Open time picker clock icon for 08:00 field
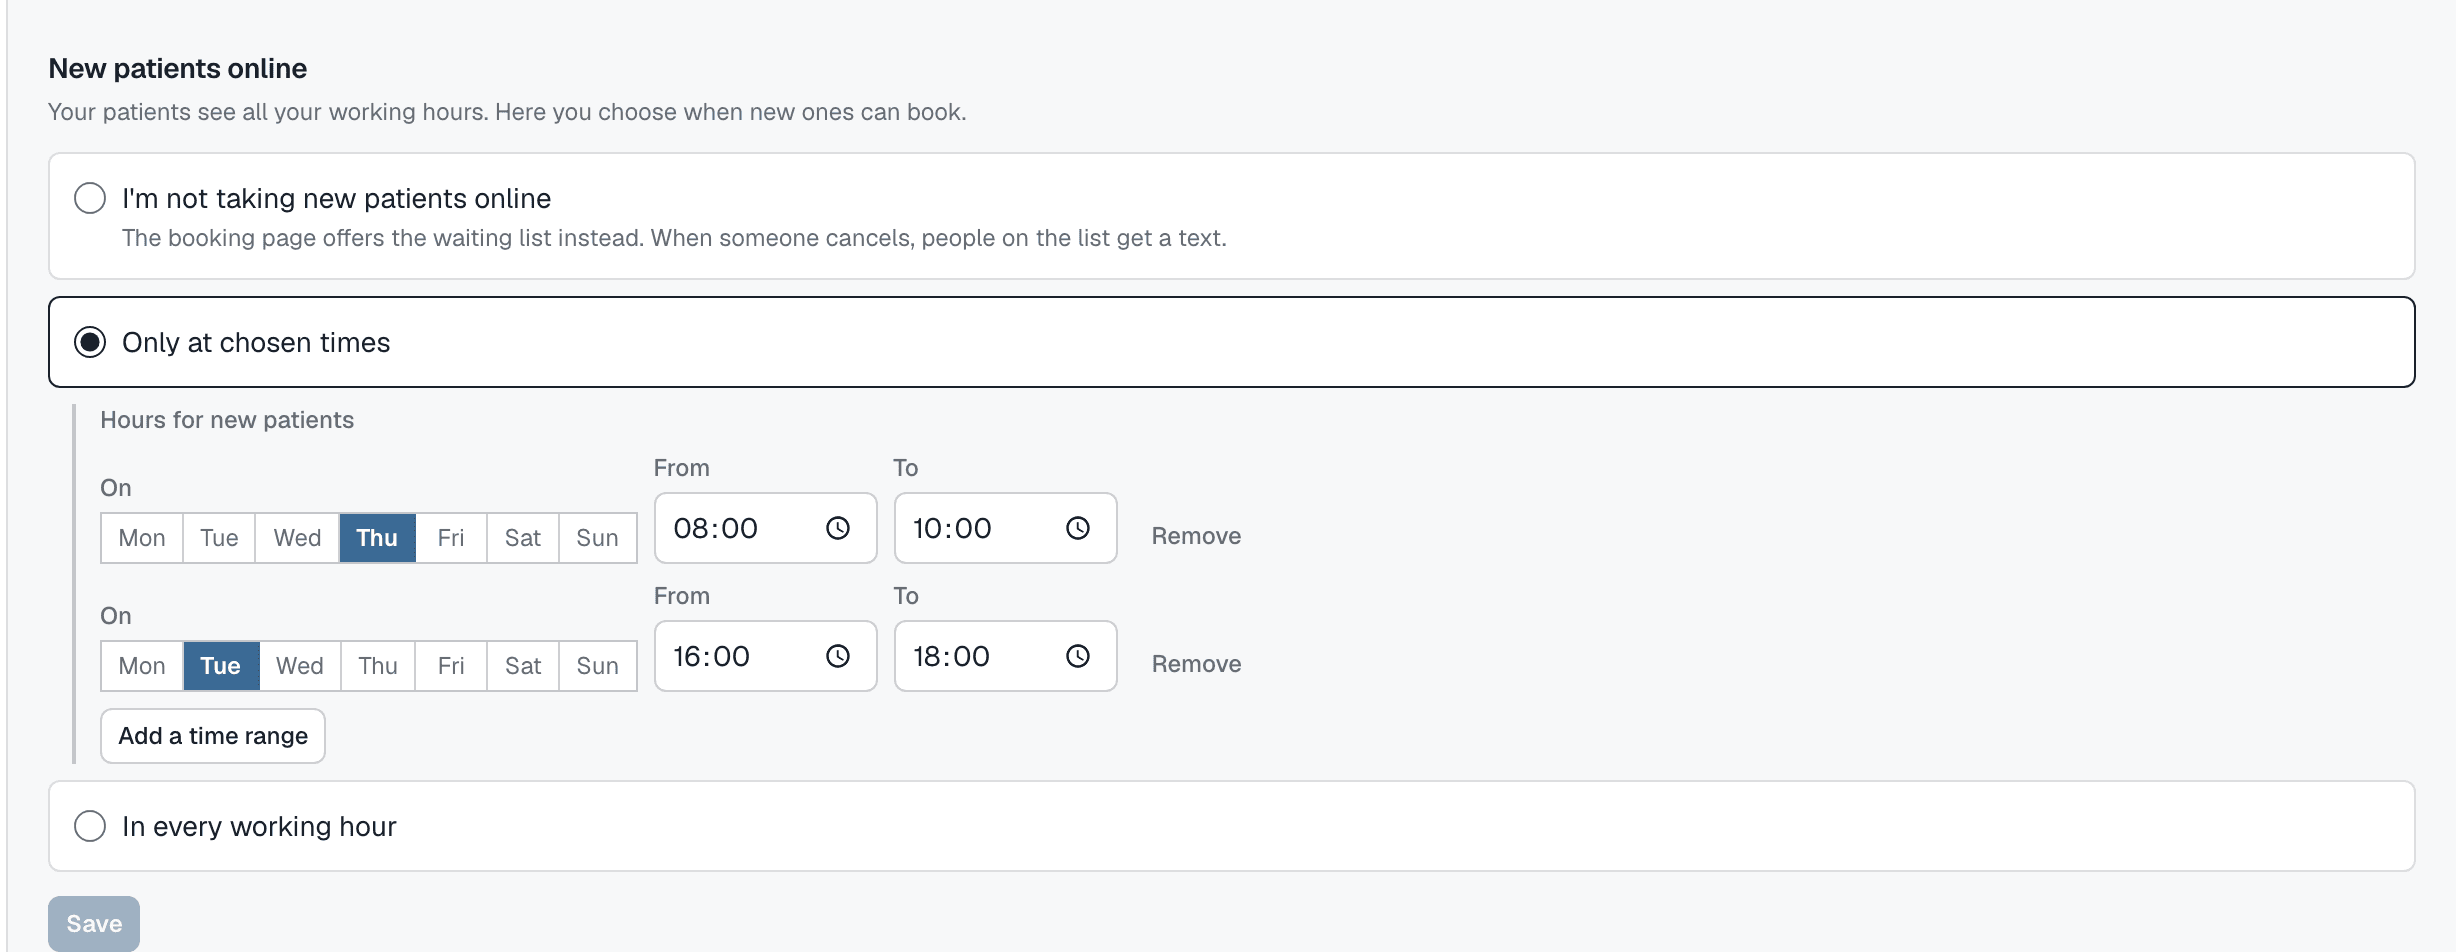 point(837,528)
